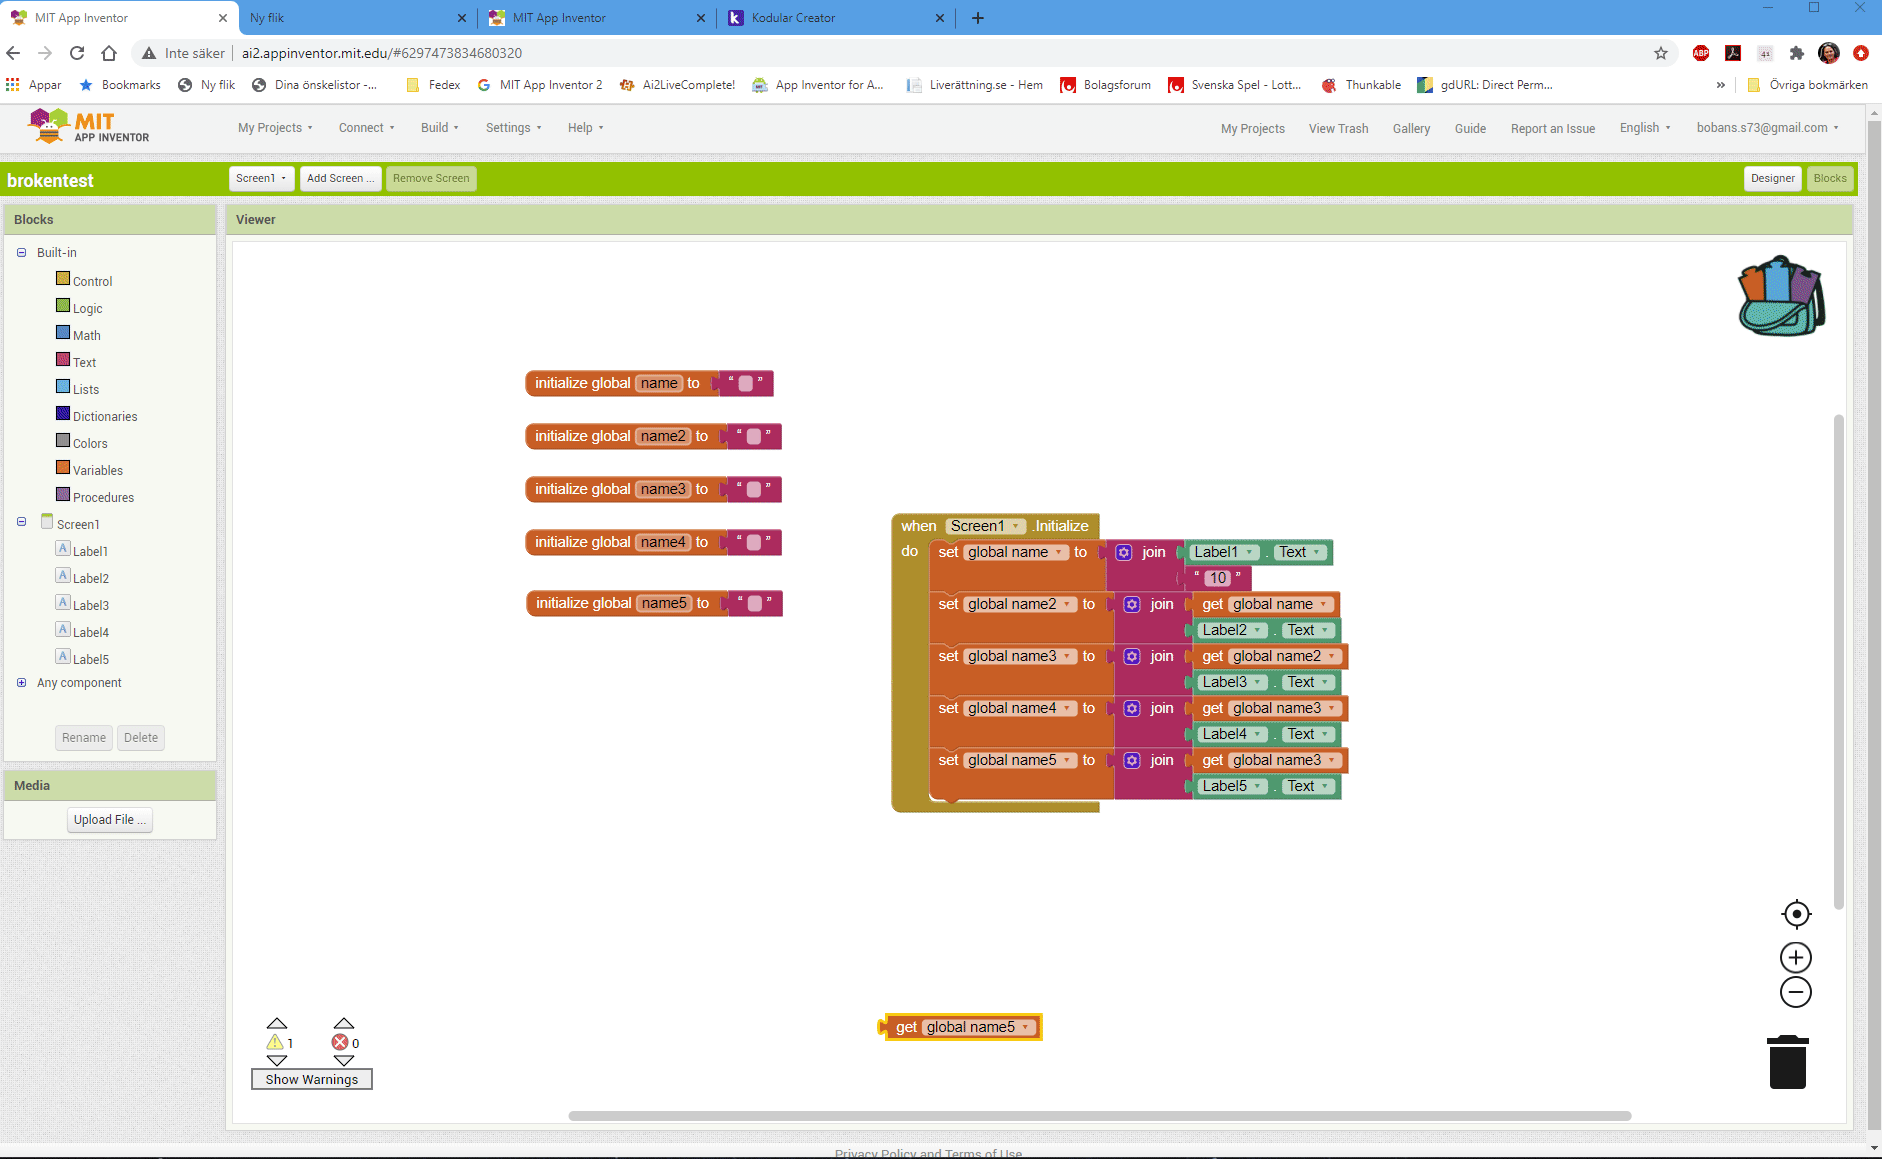Open the Gallery link
This screenshot has width=1882, height=1159.
pos(1411,129)
